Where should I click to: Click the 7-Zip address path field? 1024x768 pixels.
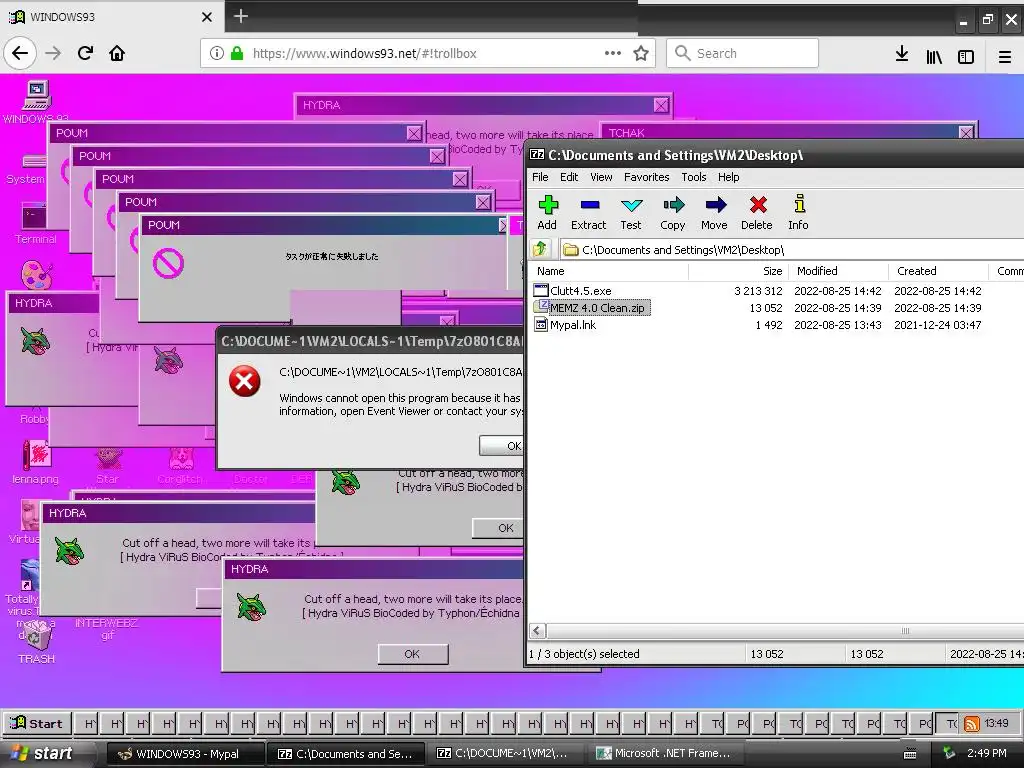[792, 249]
